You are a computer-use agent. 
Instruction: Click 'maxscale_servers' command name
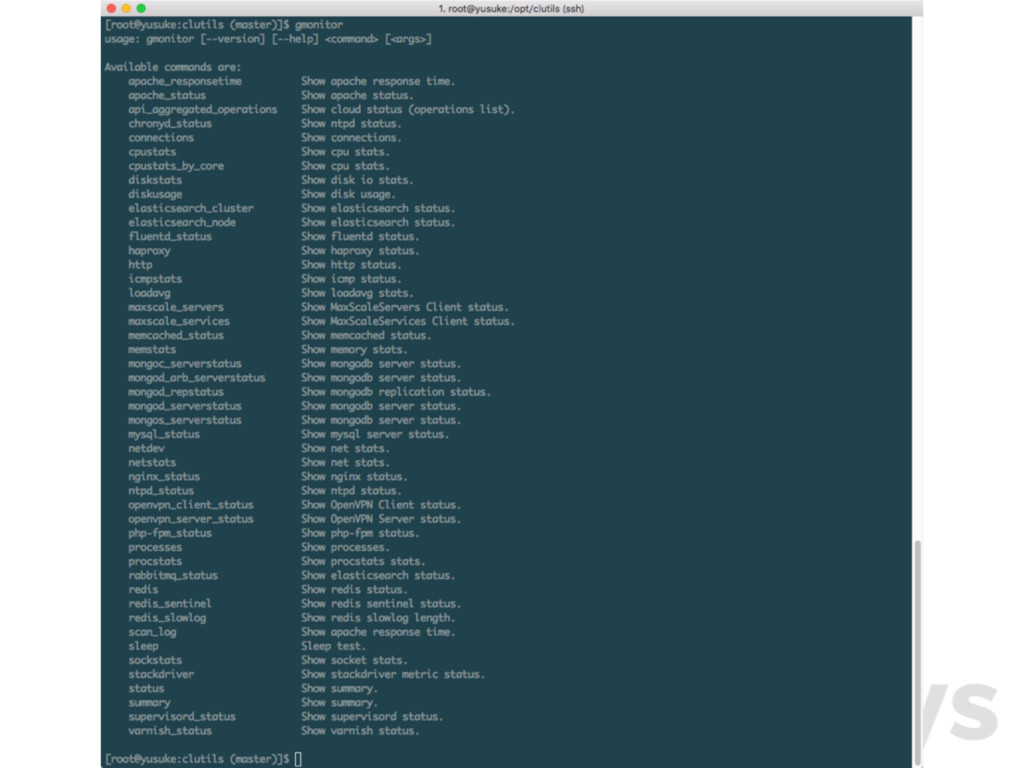[176, 307]
